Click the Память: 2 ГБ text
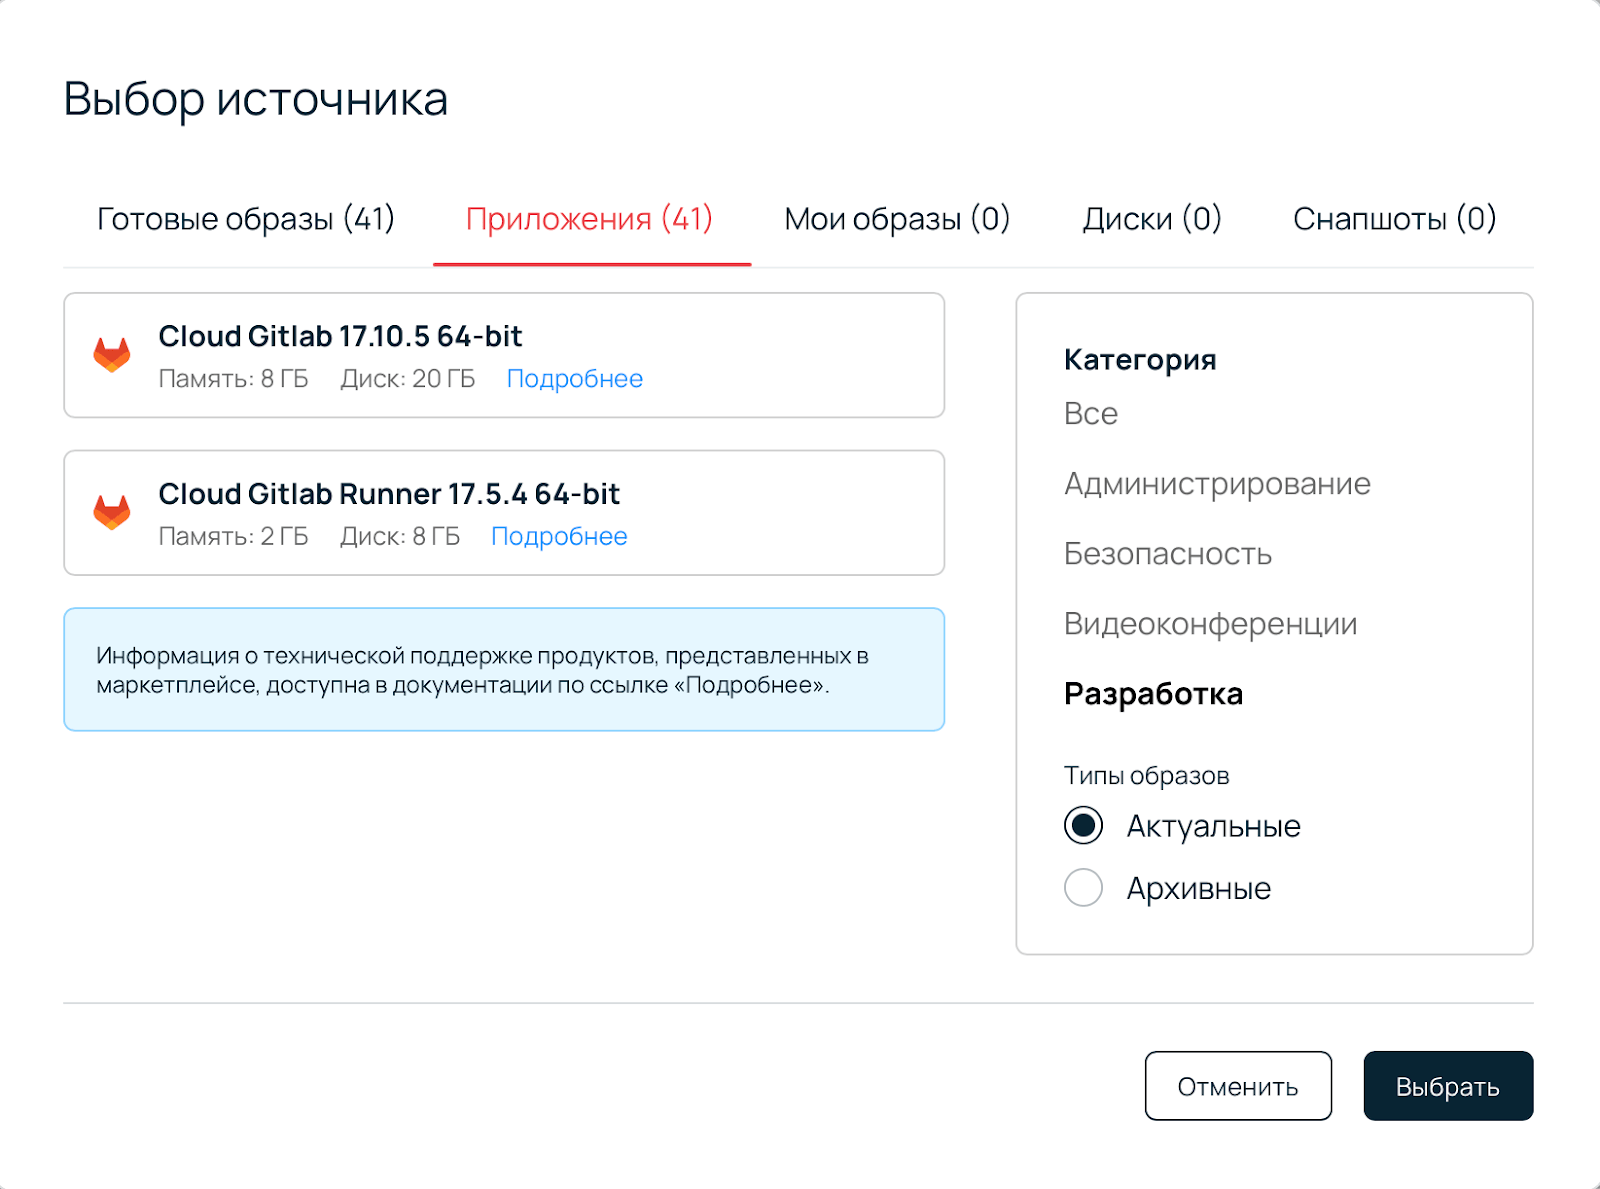Viewport: 1600px width, 1189px height. click(x=234, y=537)
